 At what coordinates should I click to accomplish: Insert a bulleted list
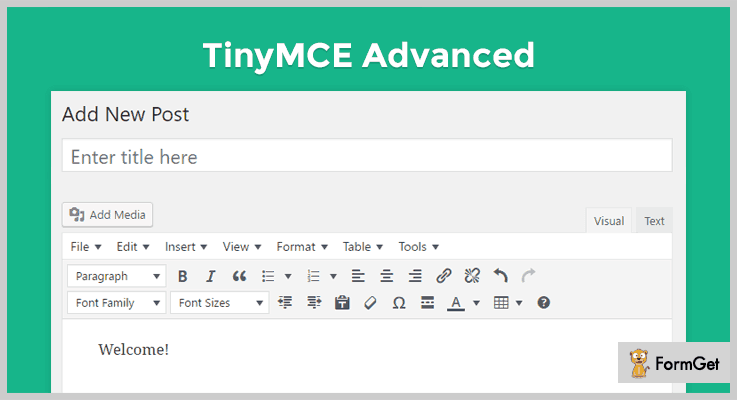tap(268, 276)
